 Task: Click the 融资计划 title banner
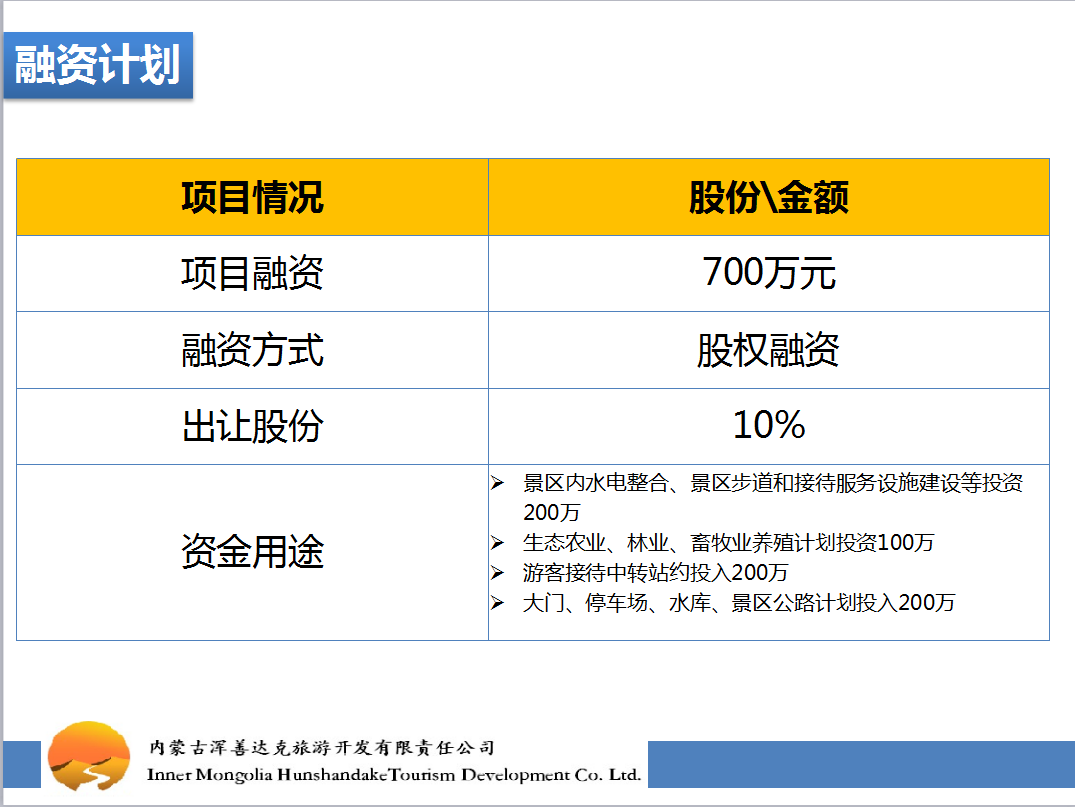(x=97, y=66)
